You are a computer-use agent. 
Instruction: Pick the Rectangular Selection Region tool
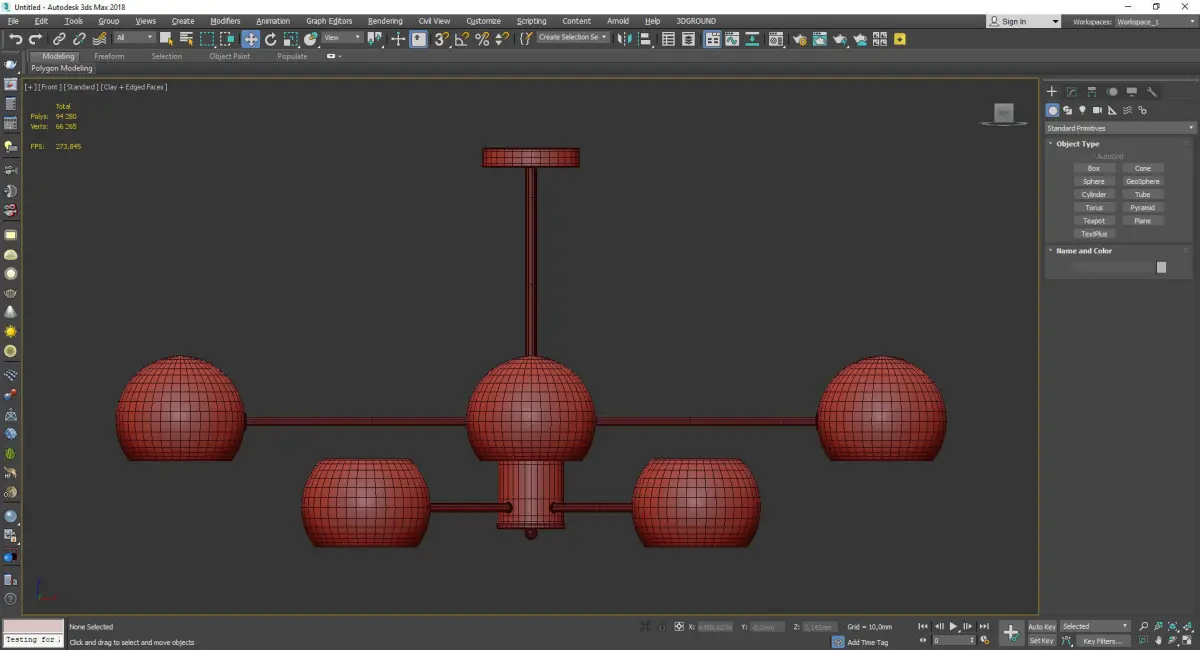click(207, 39)
